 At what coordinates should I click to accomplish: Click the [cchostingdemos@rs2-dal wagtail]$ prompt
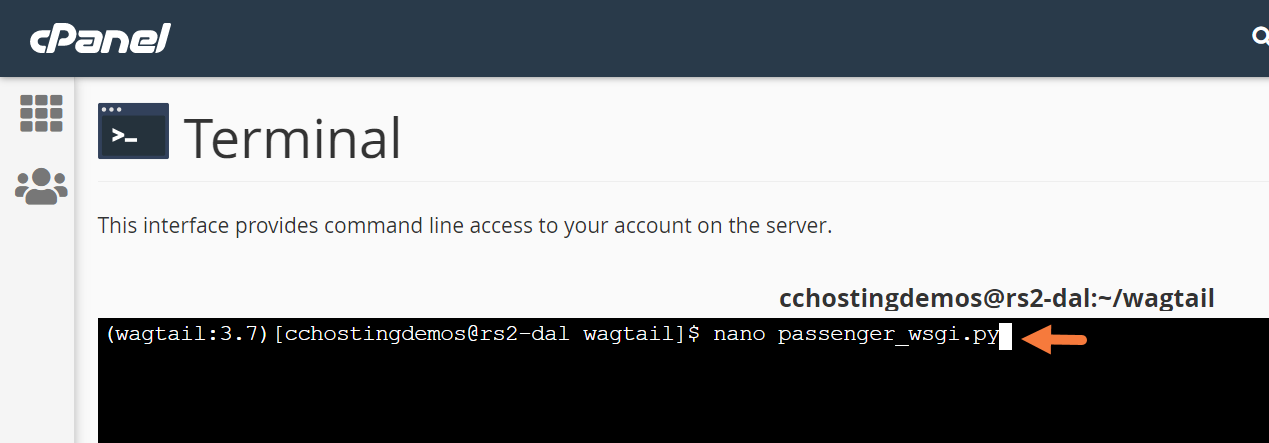point(487,336)
